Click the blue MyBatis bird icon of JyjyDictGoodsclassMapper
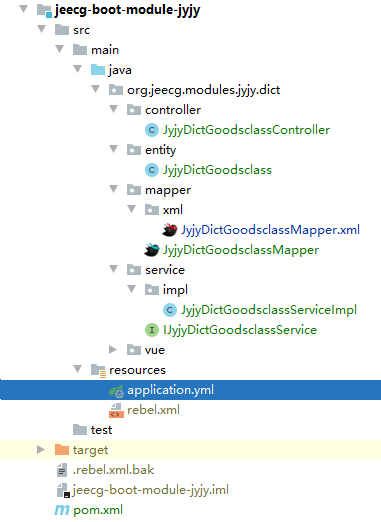 coord(152,250)
